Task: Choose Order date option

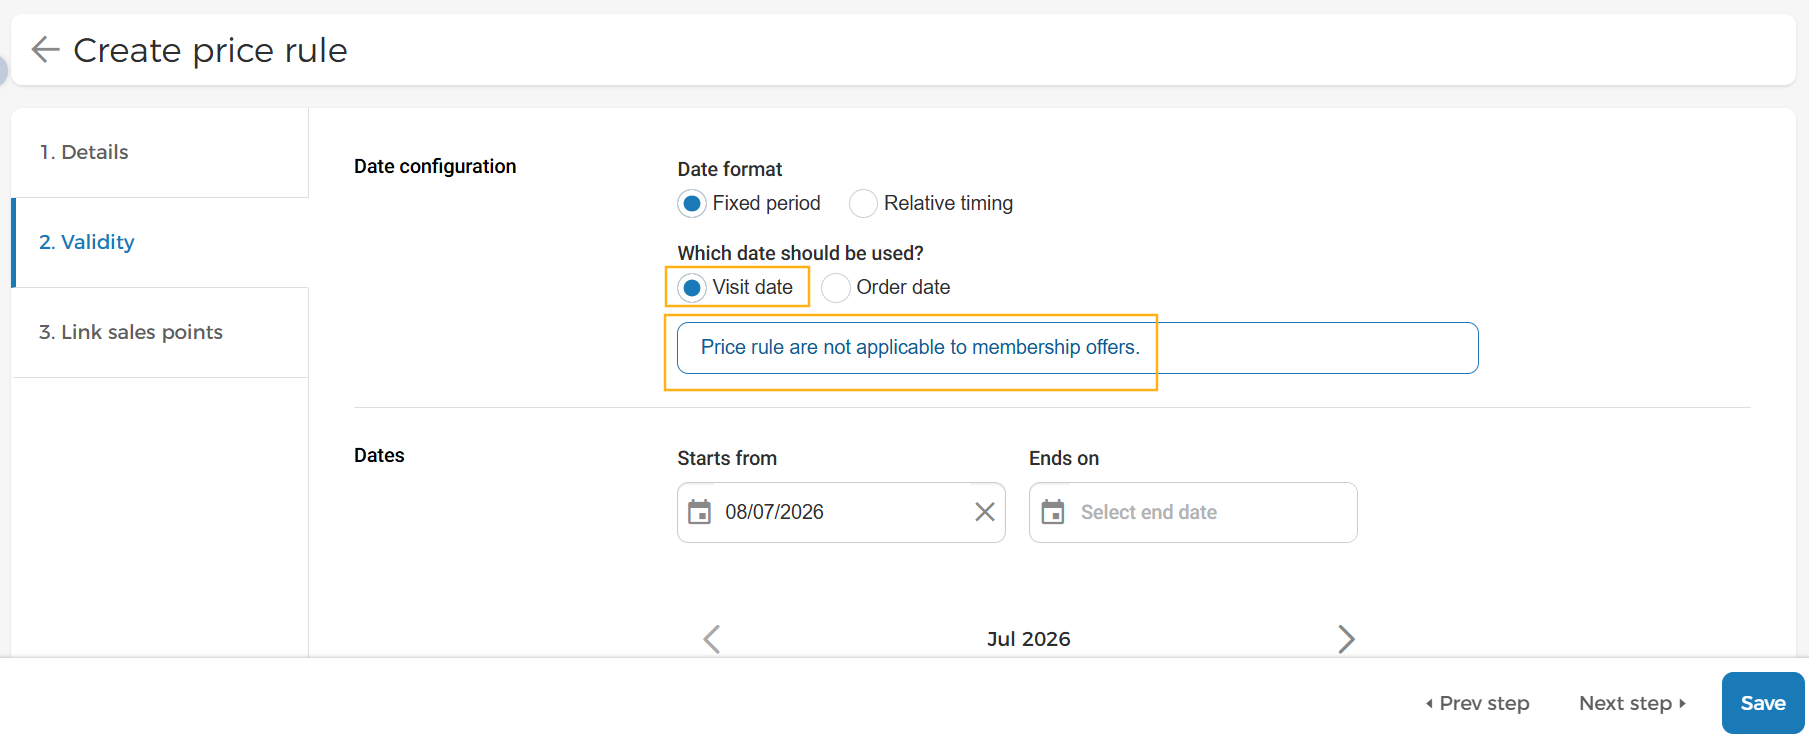Action: 836,288
